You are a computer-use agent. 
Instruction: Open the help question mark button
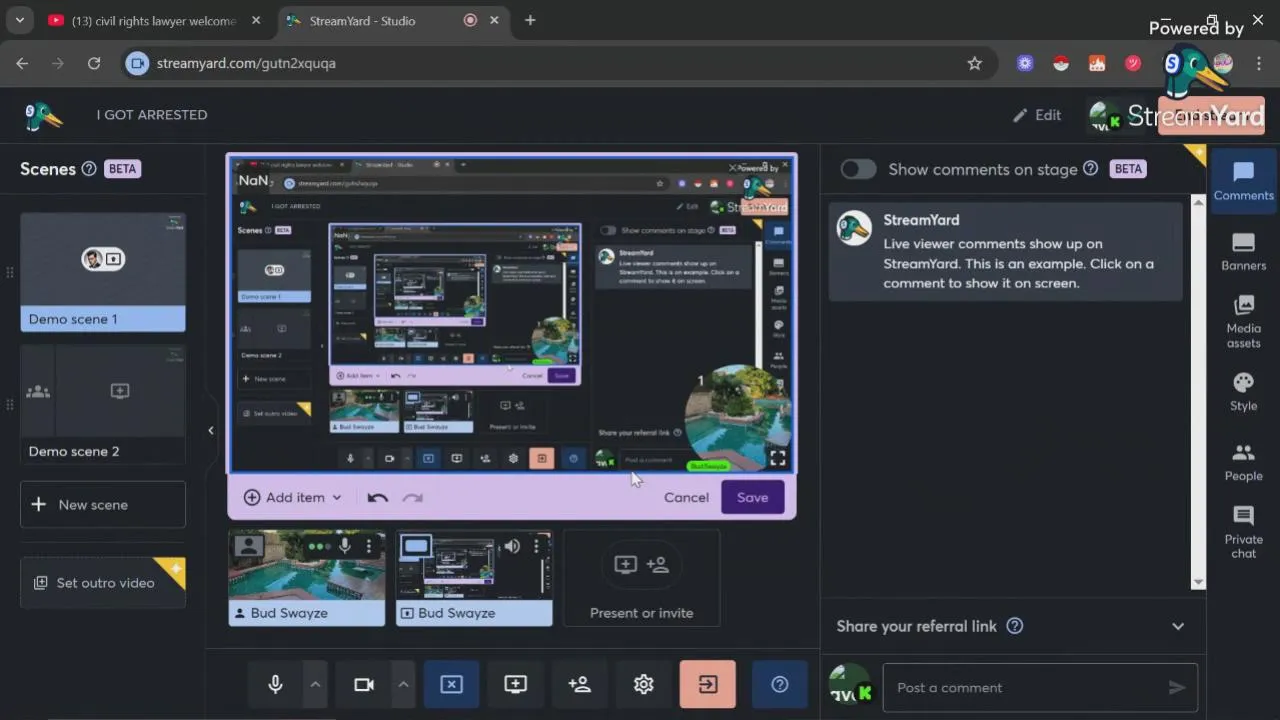pyautogui.click(x=779, y=685)
